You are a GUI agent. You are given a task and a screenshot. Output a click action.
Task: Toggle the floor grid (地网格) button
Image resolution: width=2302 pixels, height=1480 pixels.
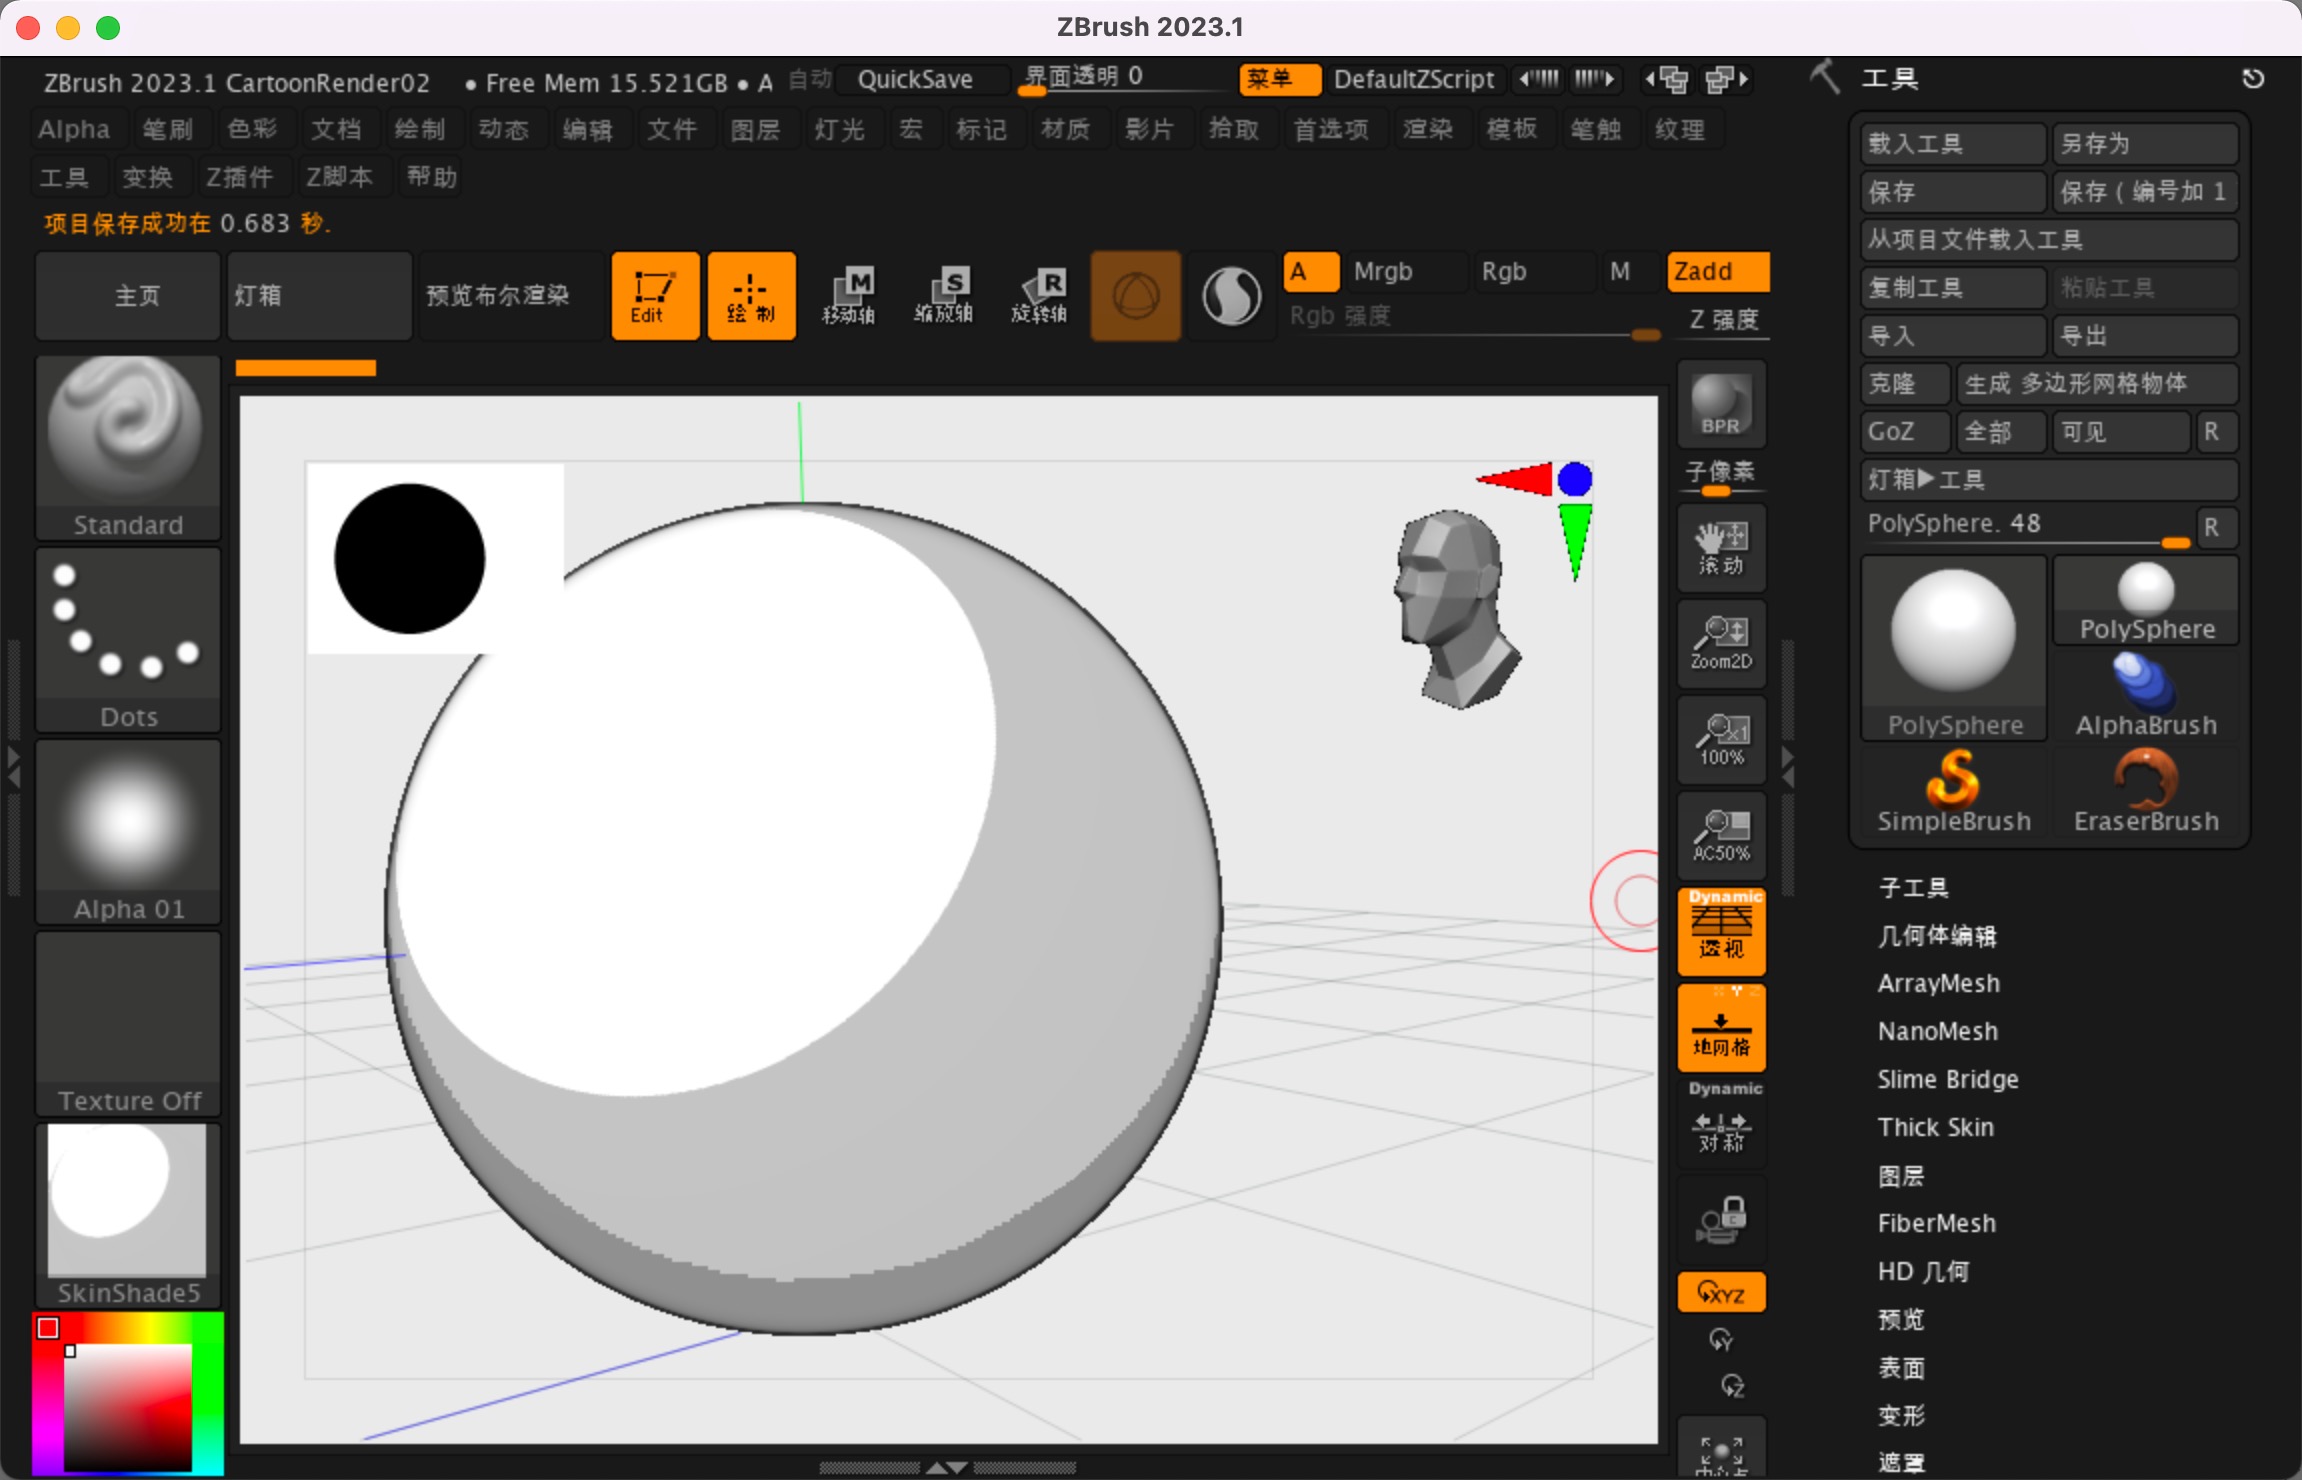pos(1720,1027)
